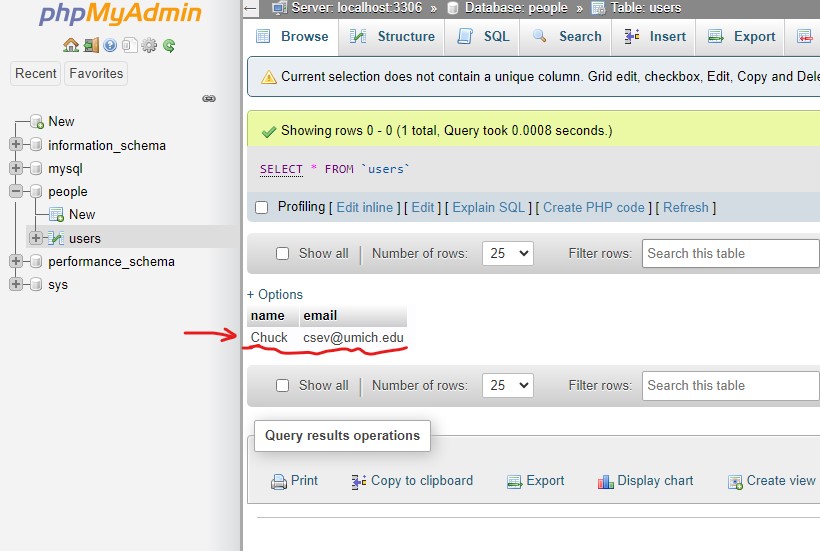Click the log out door icon
820x551 pixels.
91,45
